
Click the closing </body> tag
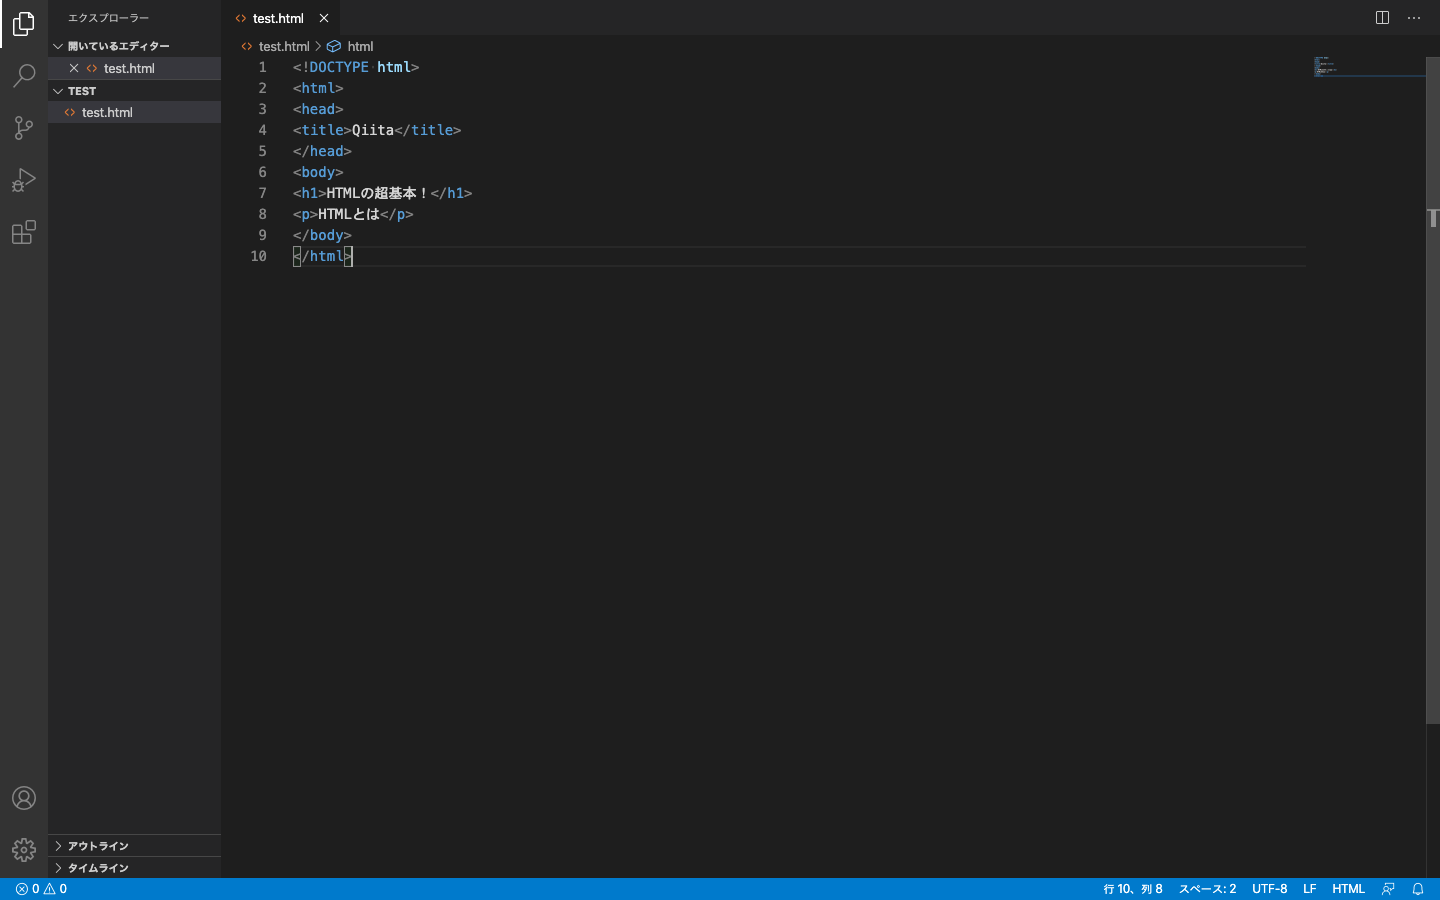tap(322, 235)
